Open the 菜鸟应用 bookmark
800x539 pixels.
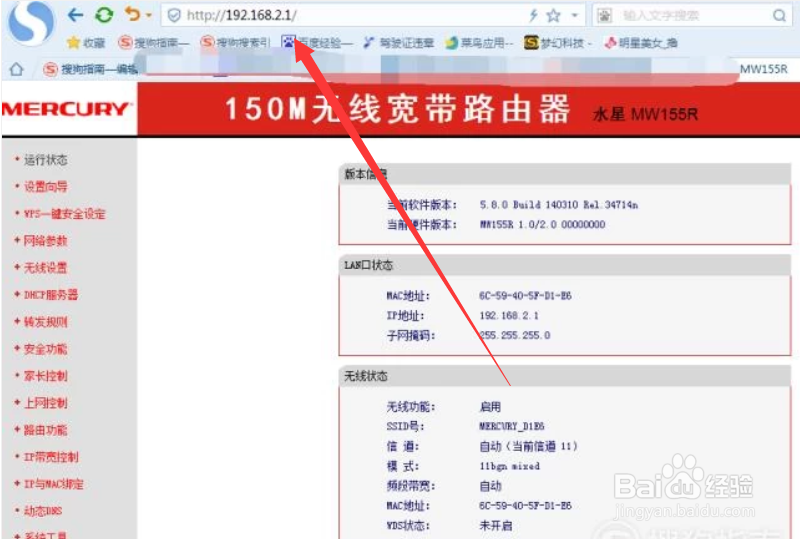[x=479, y=43]
